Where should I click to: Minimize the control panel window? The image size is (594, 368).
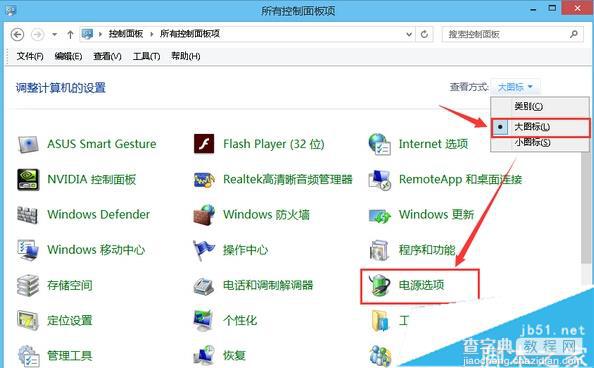tap(533, 9)
